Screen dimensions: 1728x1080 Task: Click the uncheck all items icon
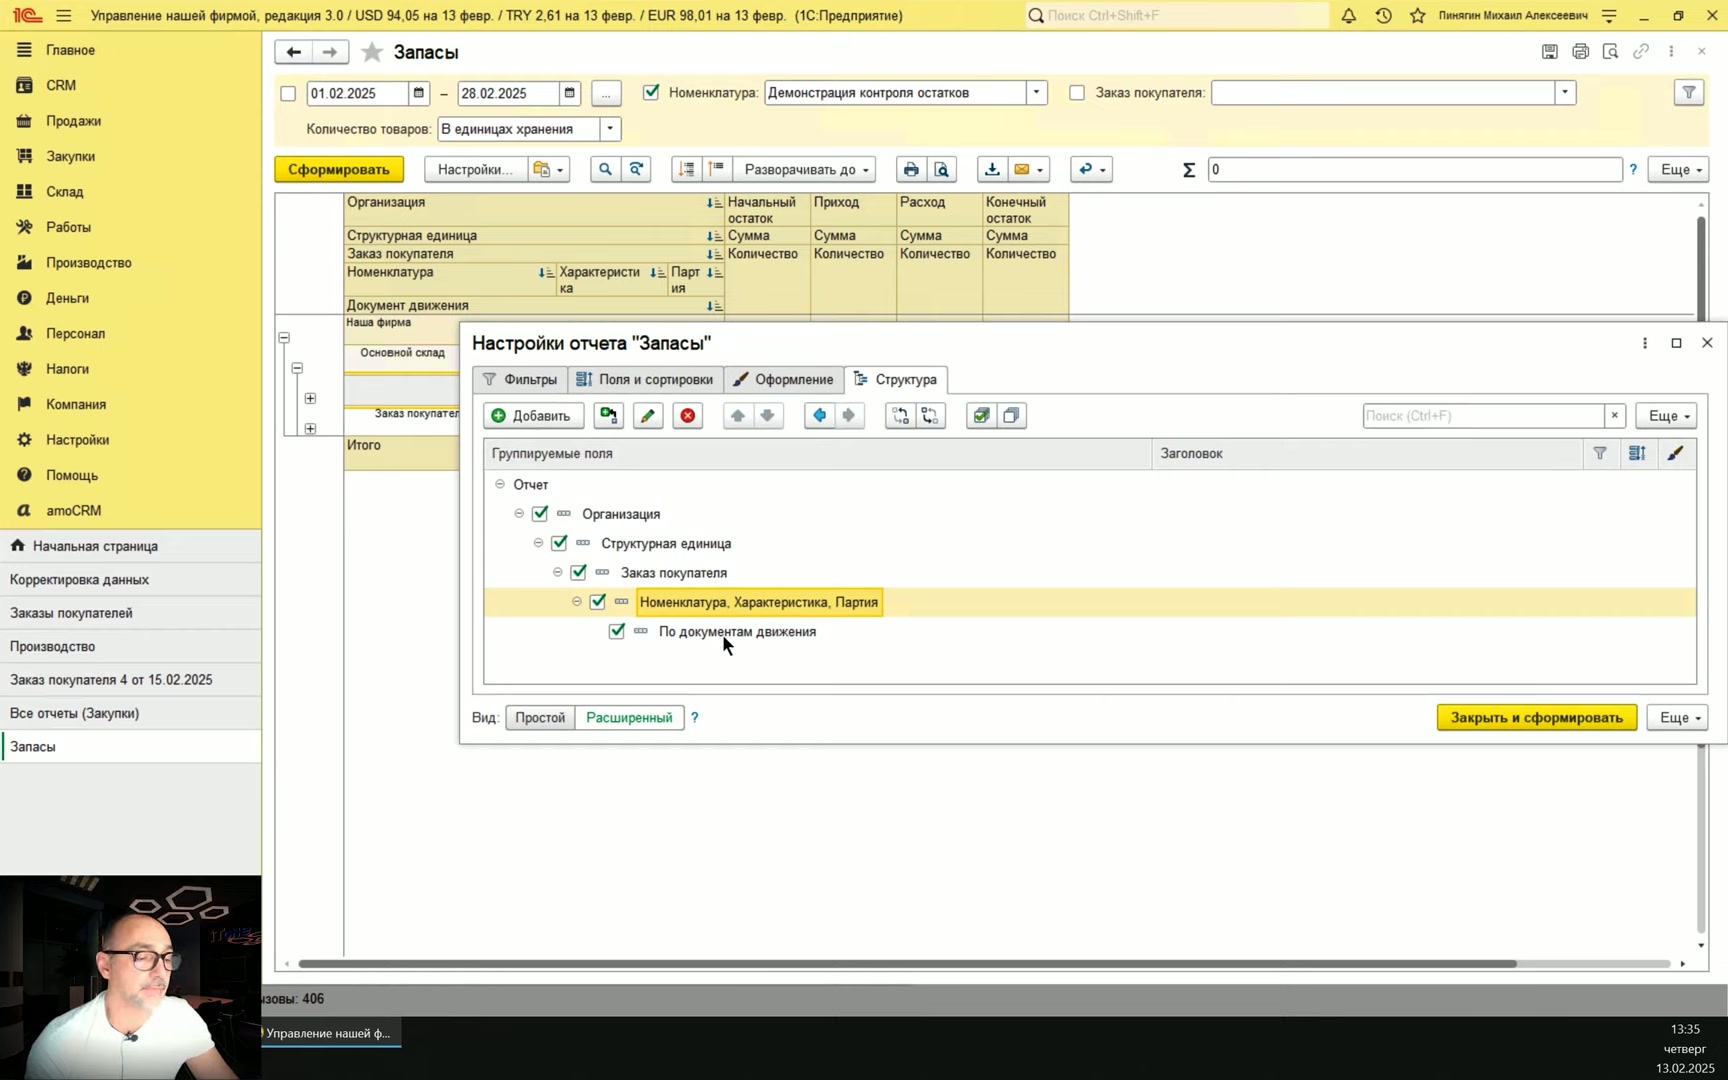(x=1011, y=416)
